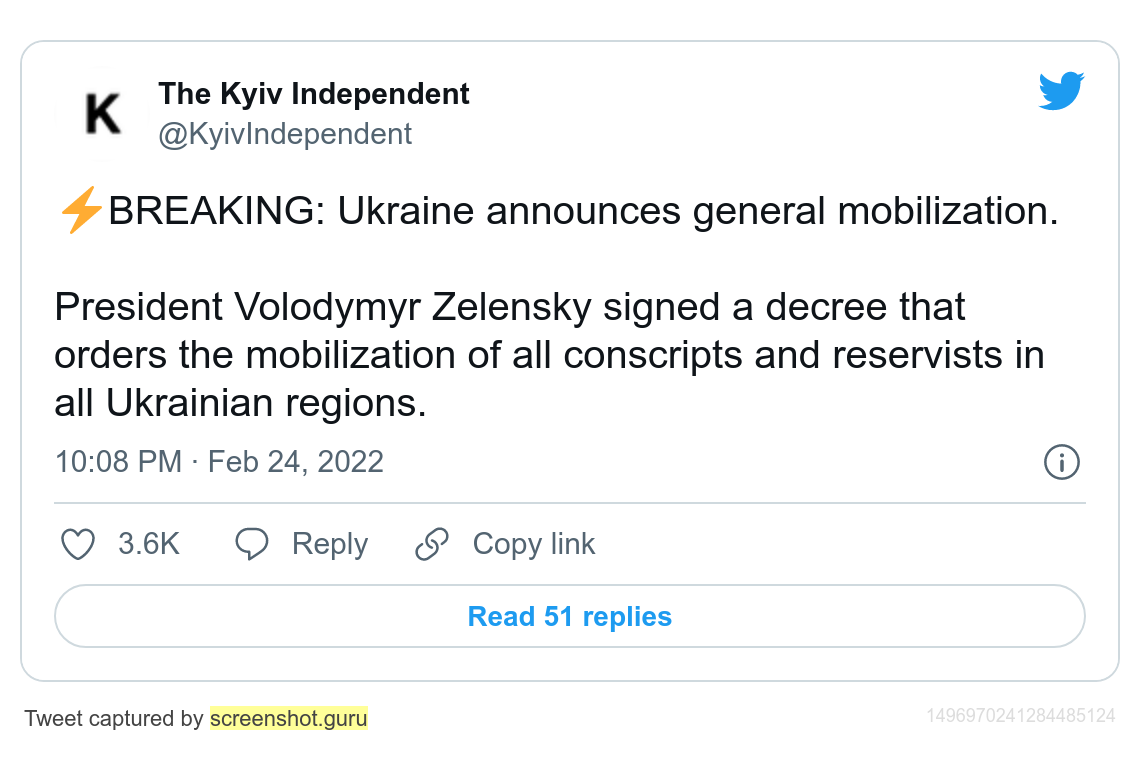Screen dimensions: 1140x774
Task: Click the 10:08 PM time text
Action: coord(118,462)
